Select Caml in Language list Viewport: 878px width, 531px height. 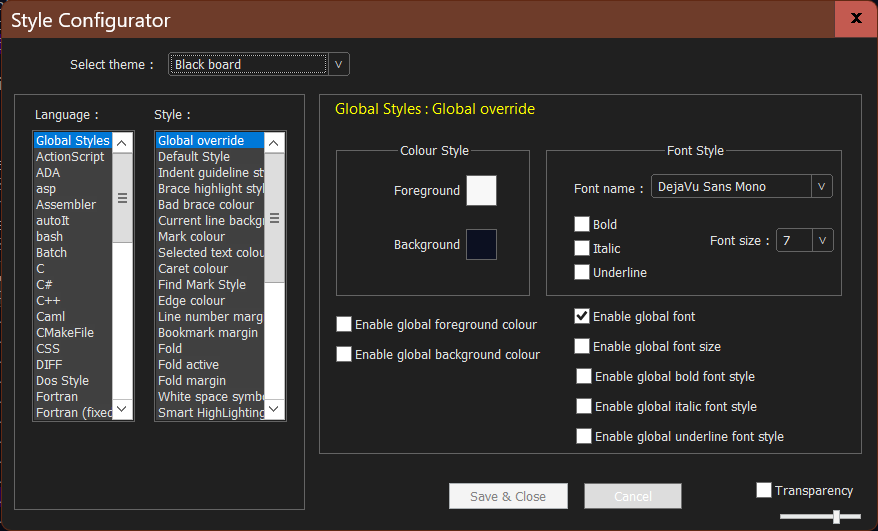click(x=73, y=316)
